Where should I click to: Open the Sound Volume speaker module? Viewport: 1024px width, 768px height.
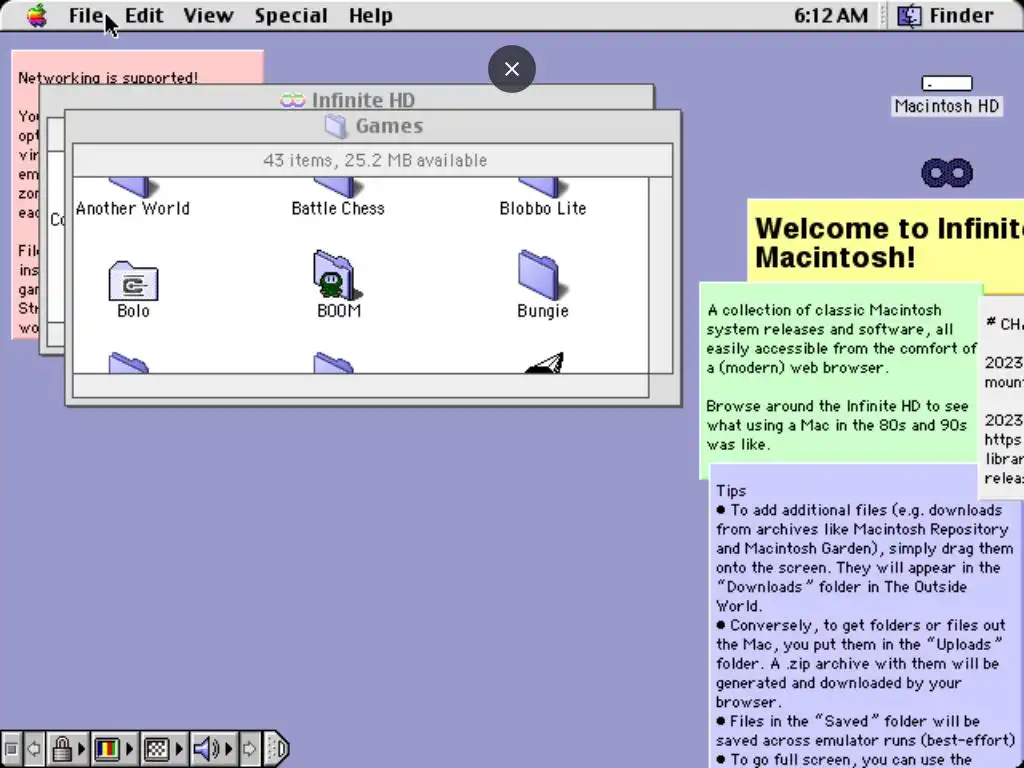pos(206,749)
